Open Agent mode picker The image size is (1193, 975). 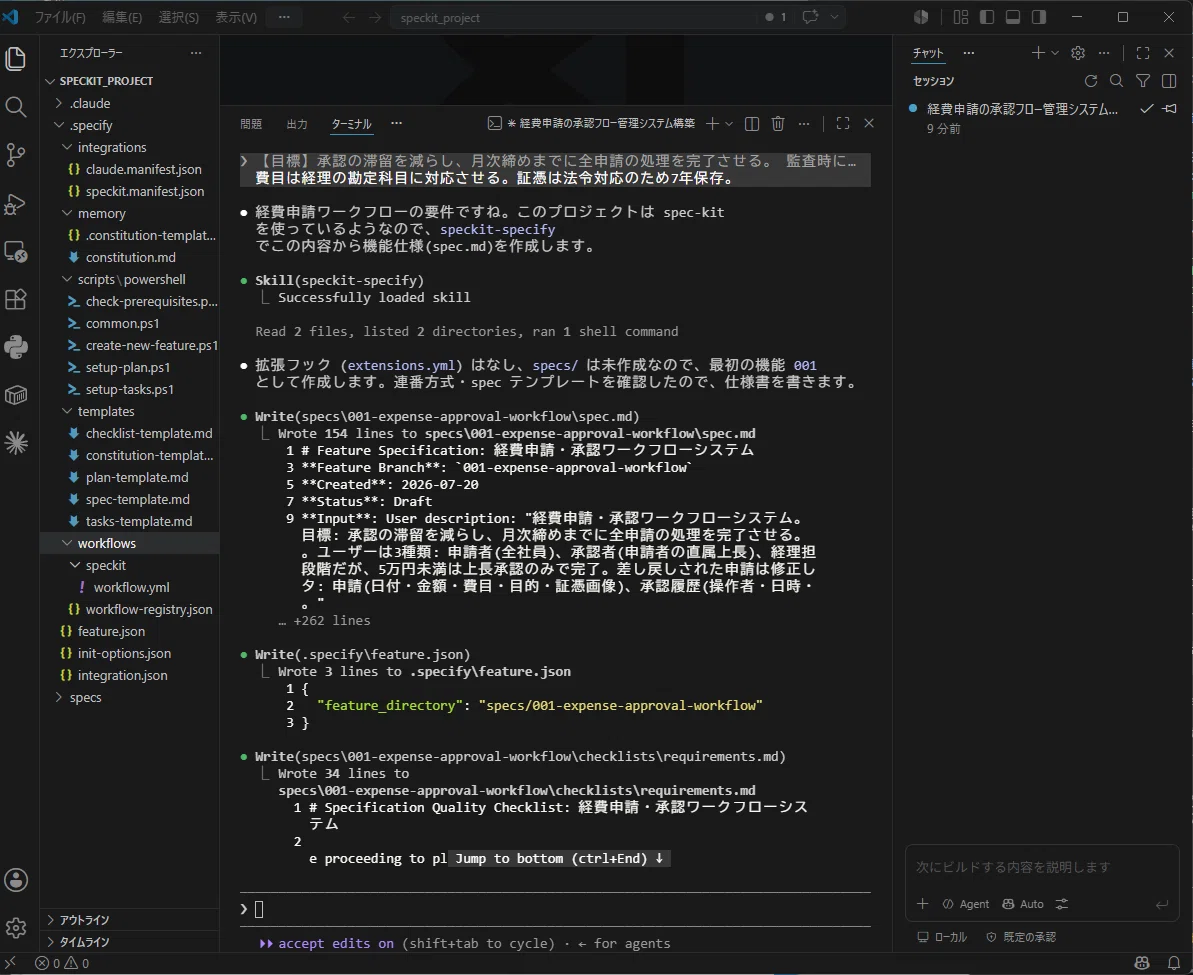point(966,903)
